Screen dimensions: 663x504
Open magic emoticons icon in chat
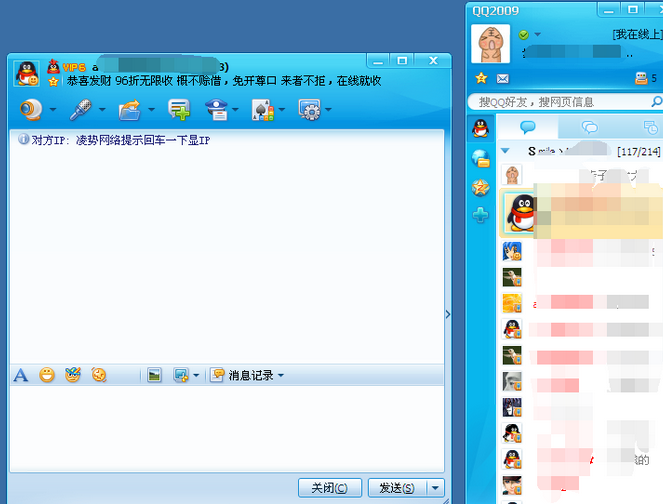tap(73, 375)
